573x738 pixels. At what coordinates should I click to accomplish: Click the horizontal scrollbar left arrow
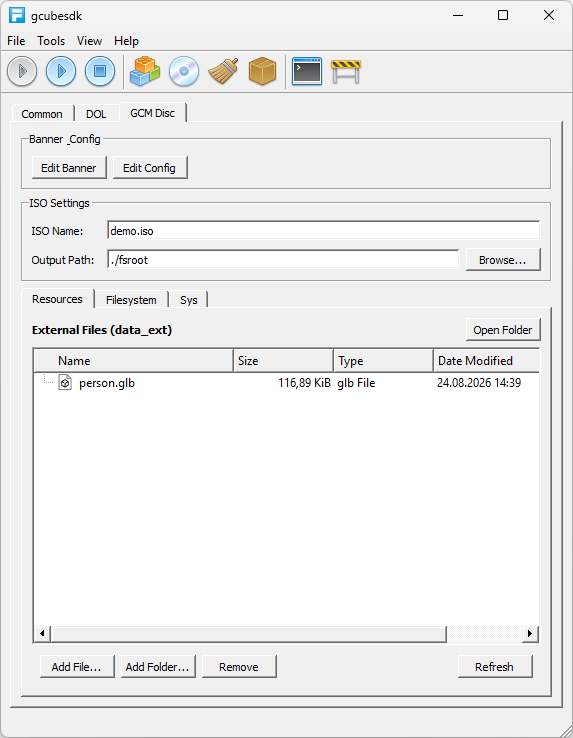[42, 634]
